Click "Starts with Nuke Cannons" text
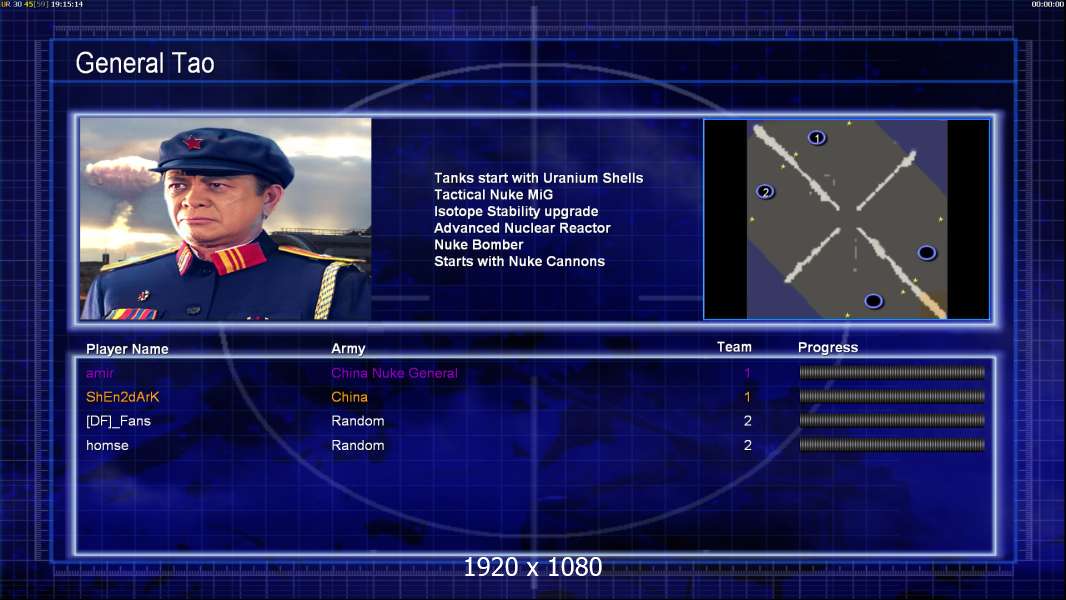The height and width of the screenshot is (600, 1066). click(519, 262)
